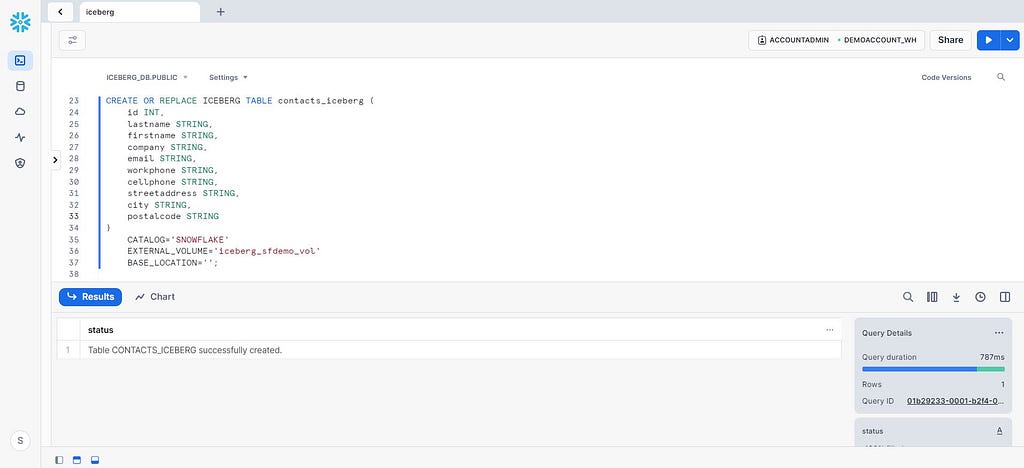Go back using the left chevron button
The height and width of the screenshot is (468, 1024).
(60, 12)
